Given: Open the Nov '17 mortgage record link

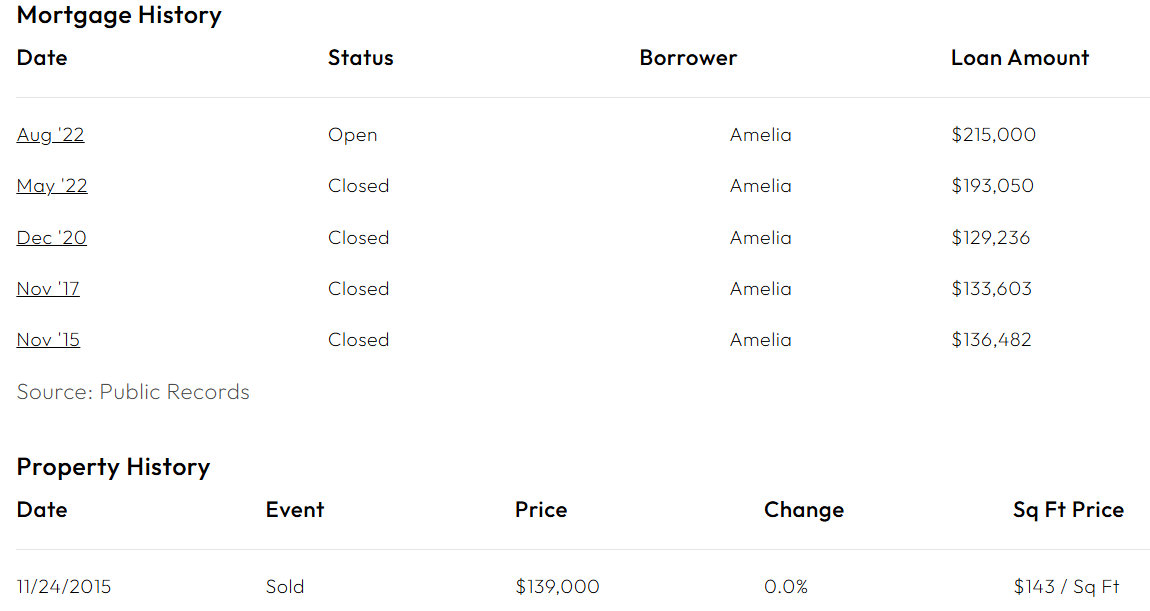Looking at the screenshot, I should [48, 289].
